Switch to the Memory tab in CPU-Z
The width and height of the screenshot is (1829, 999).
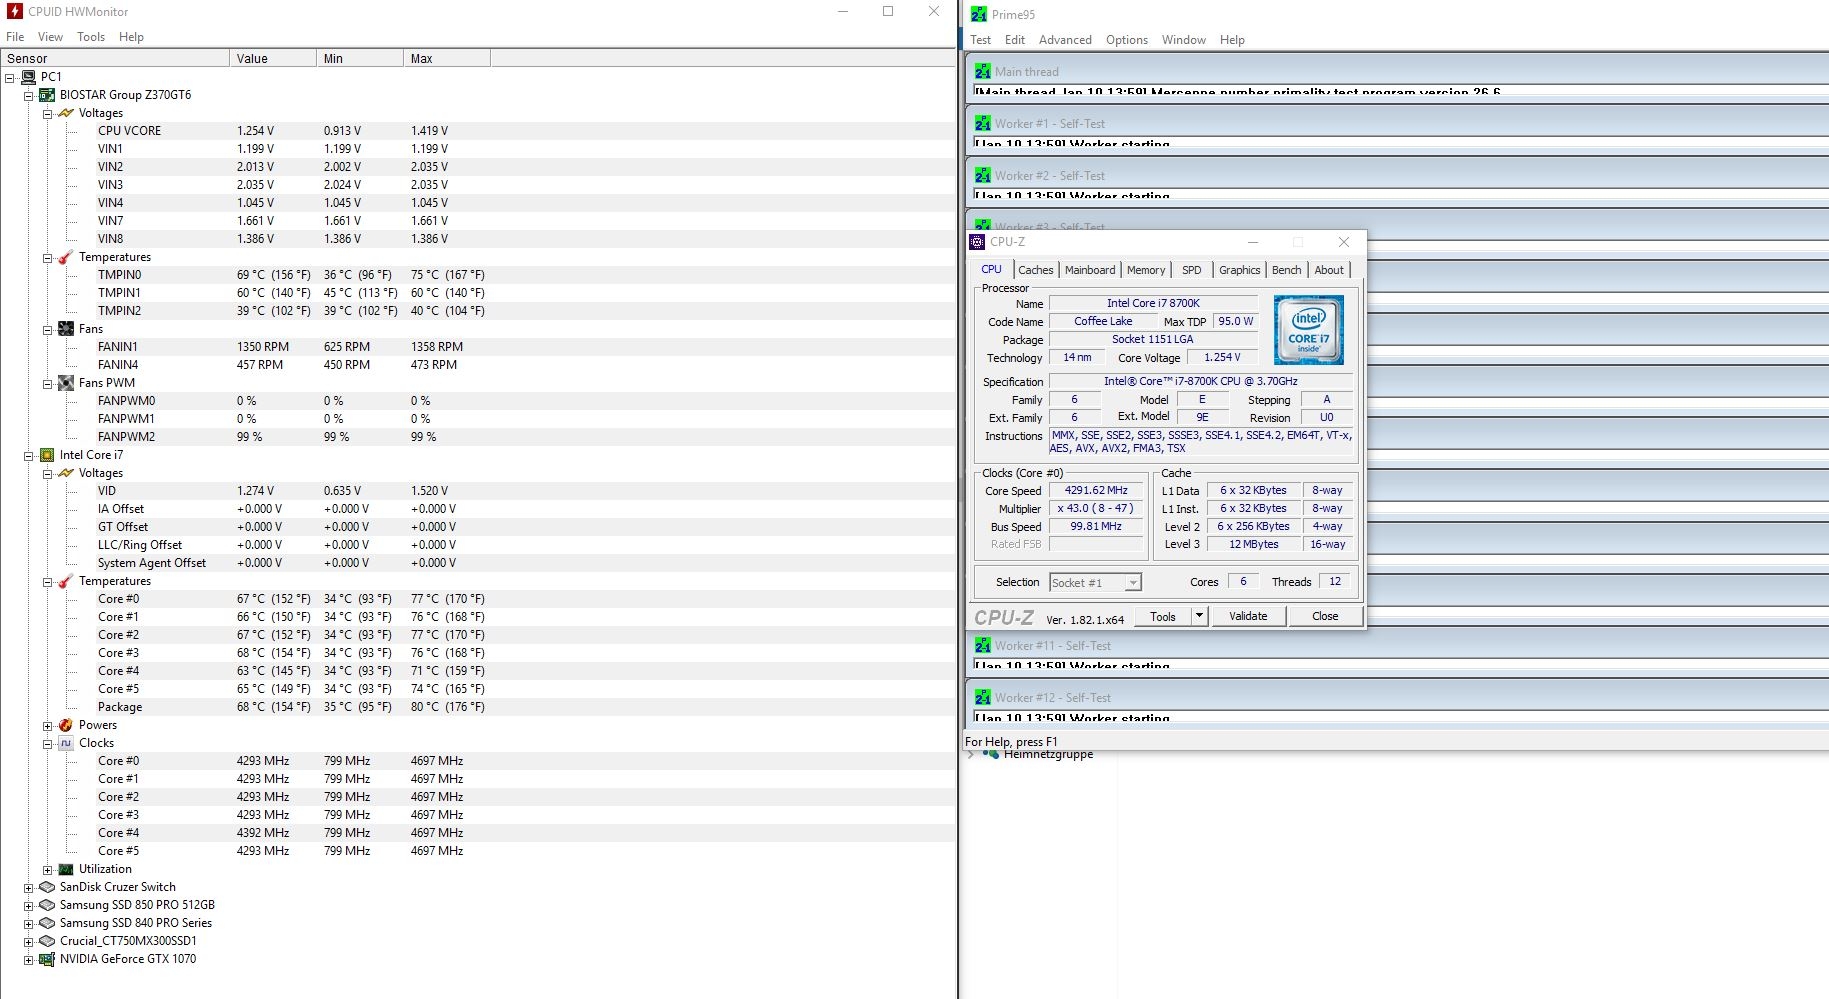point(1146,270)
